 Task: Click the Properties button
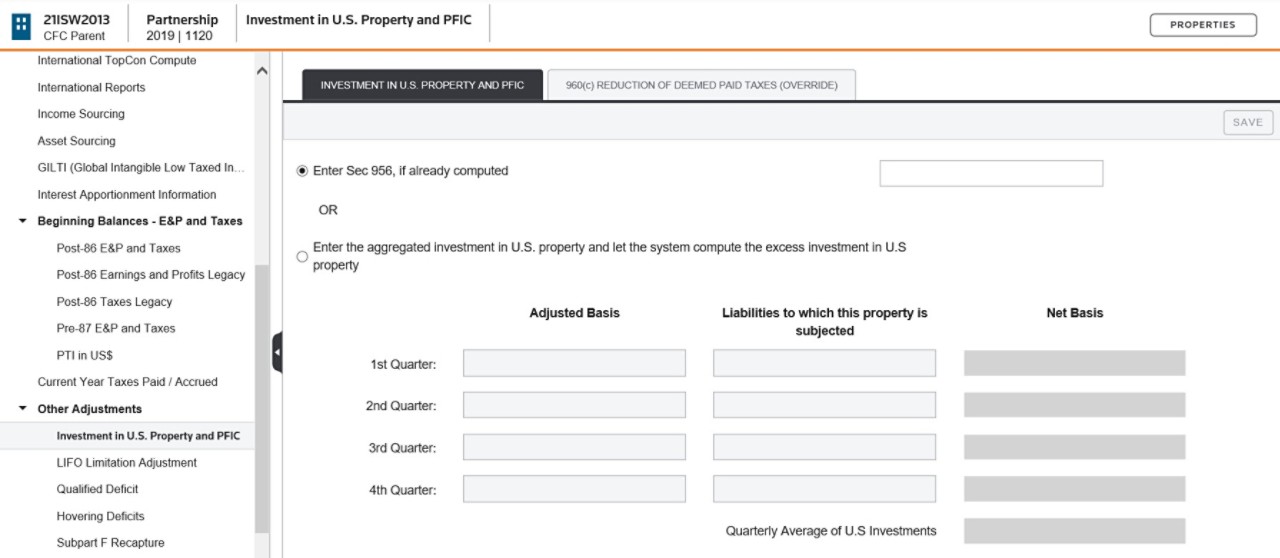click(x=1202, y=25)
